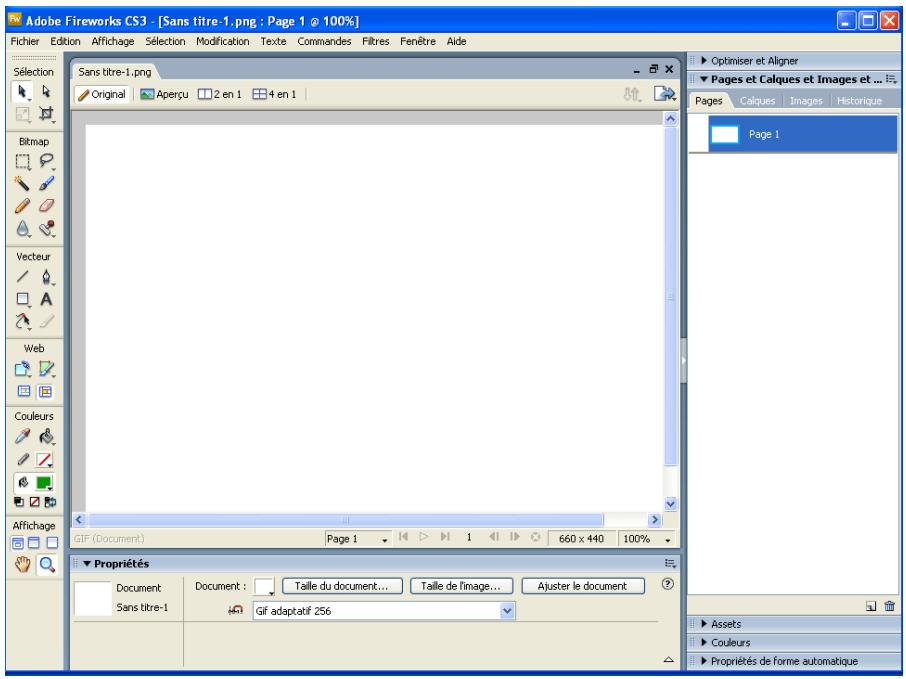Select the Zoom magnifier tool
Viewport: 906px width, 679px height.
coord(46,564)
